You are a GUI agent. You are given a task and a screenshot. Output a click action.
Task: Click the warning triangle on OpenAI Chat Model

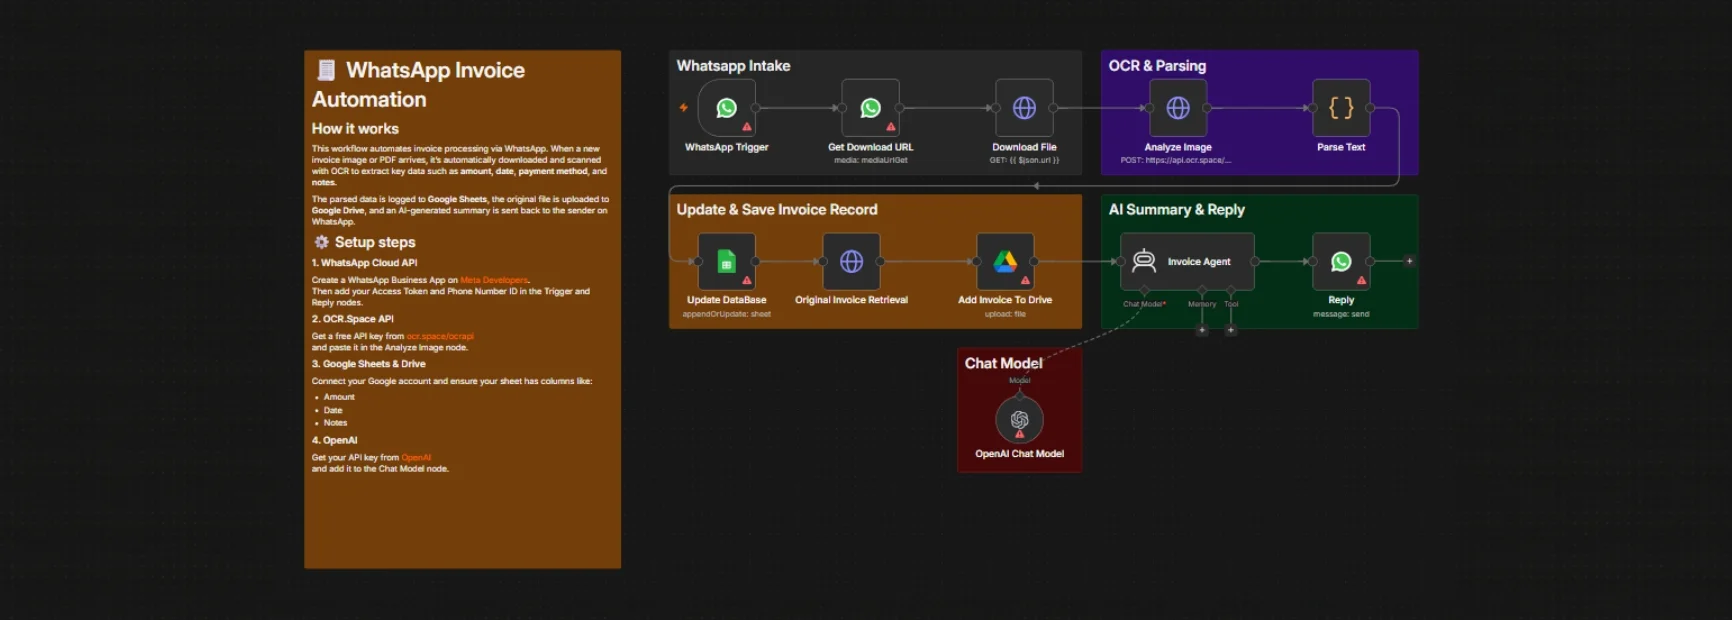coord(1020,434)
